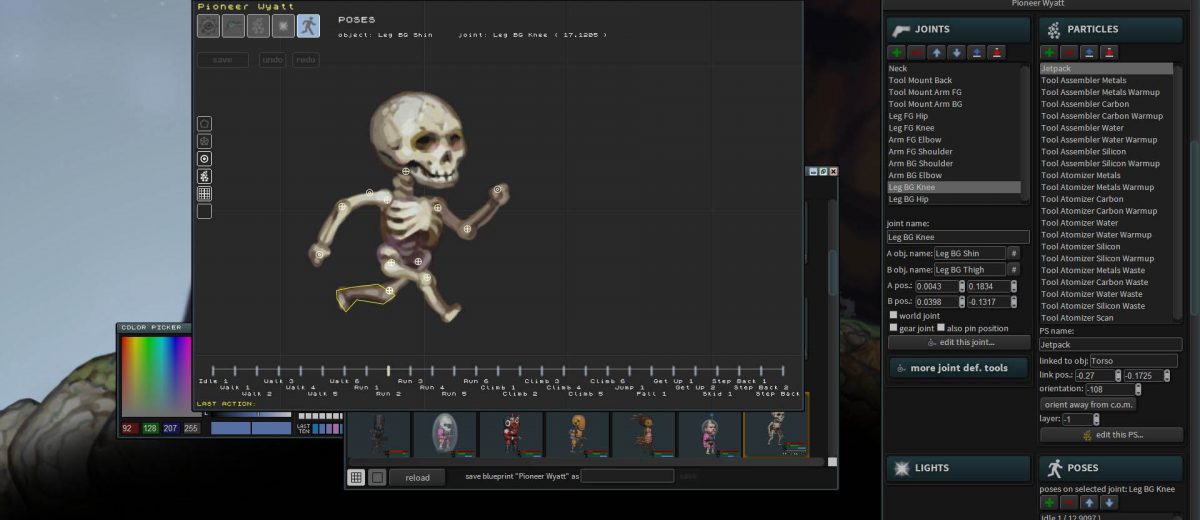
Task: Move selected joint to bottom of list
Action: (997, 52)
